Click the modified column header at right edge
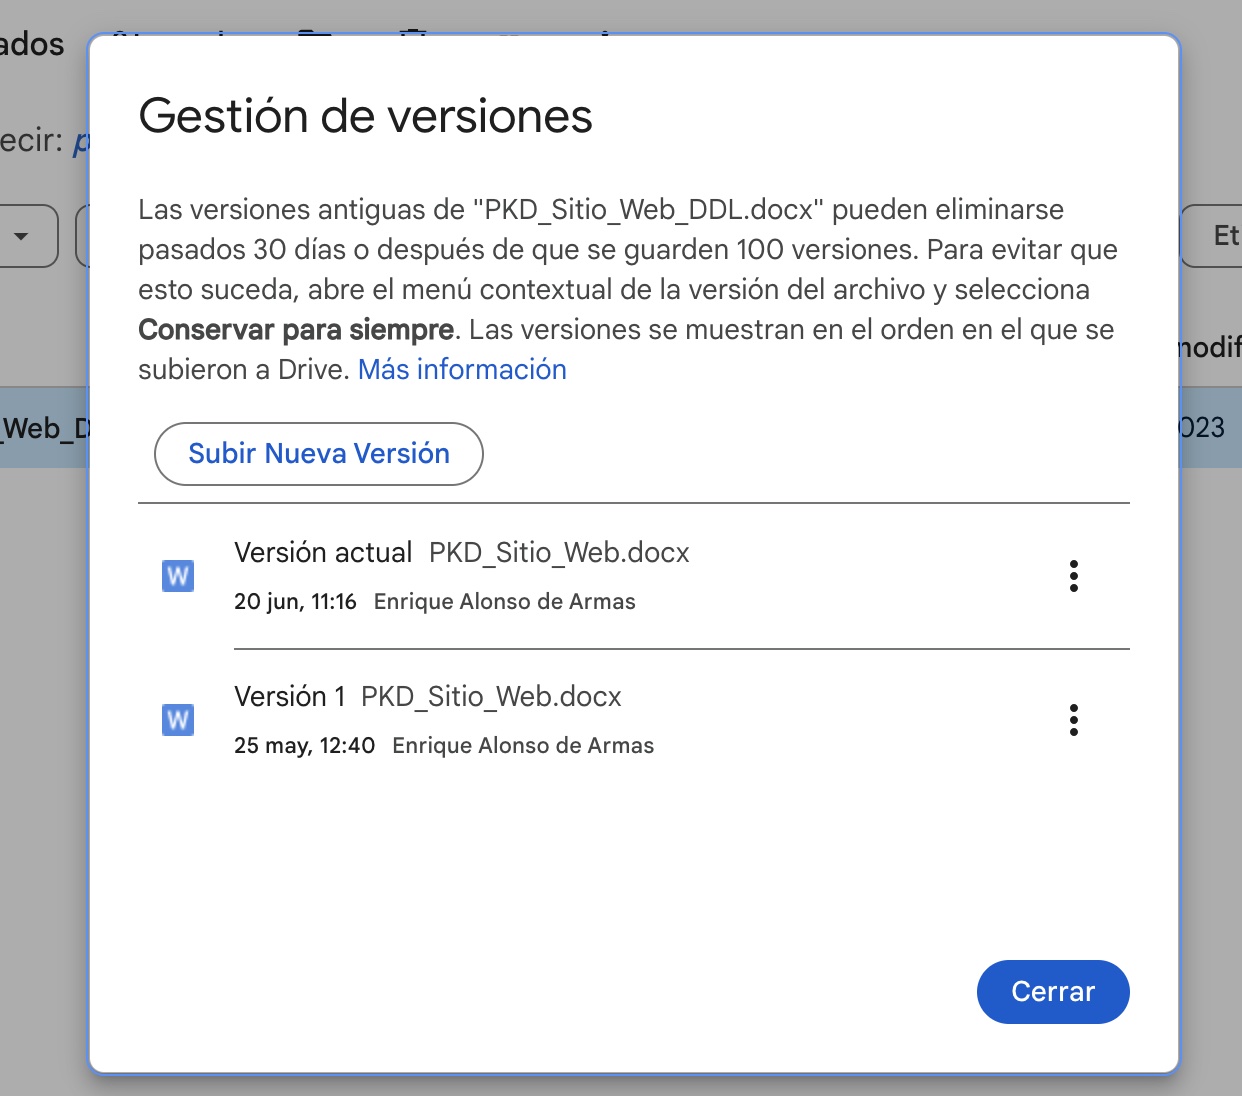This screenshot has height=1096, width=1242. [1210, 347]
